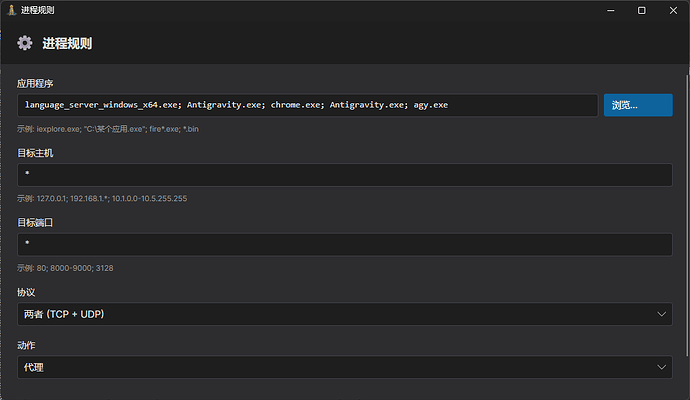Click the chevron arrow of the protocol combo box

(x=661, y=314)
